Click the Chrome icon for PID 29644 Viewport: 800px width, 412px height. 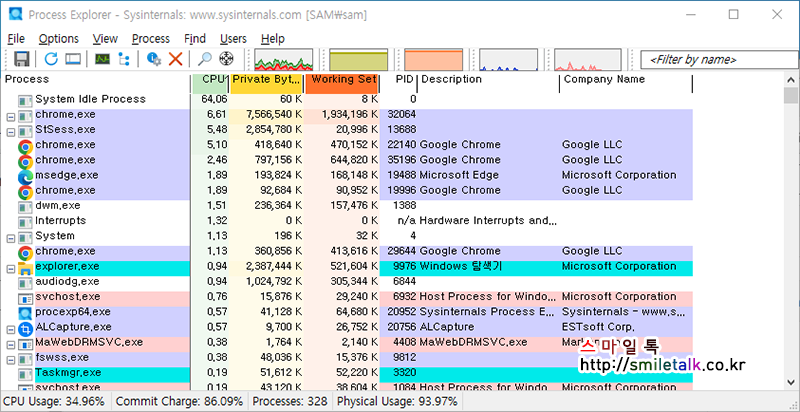[26, 253]
